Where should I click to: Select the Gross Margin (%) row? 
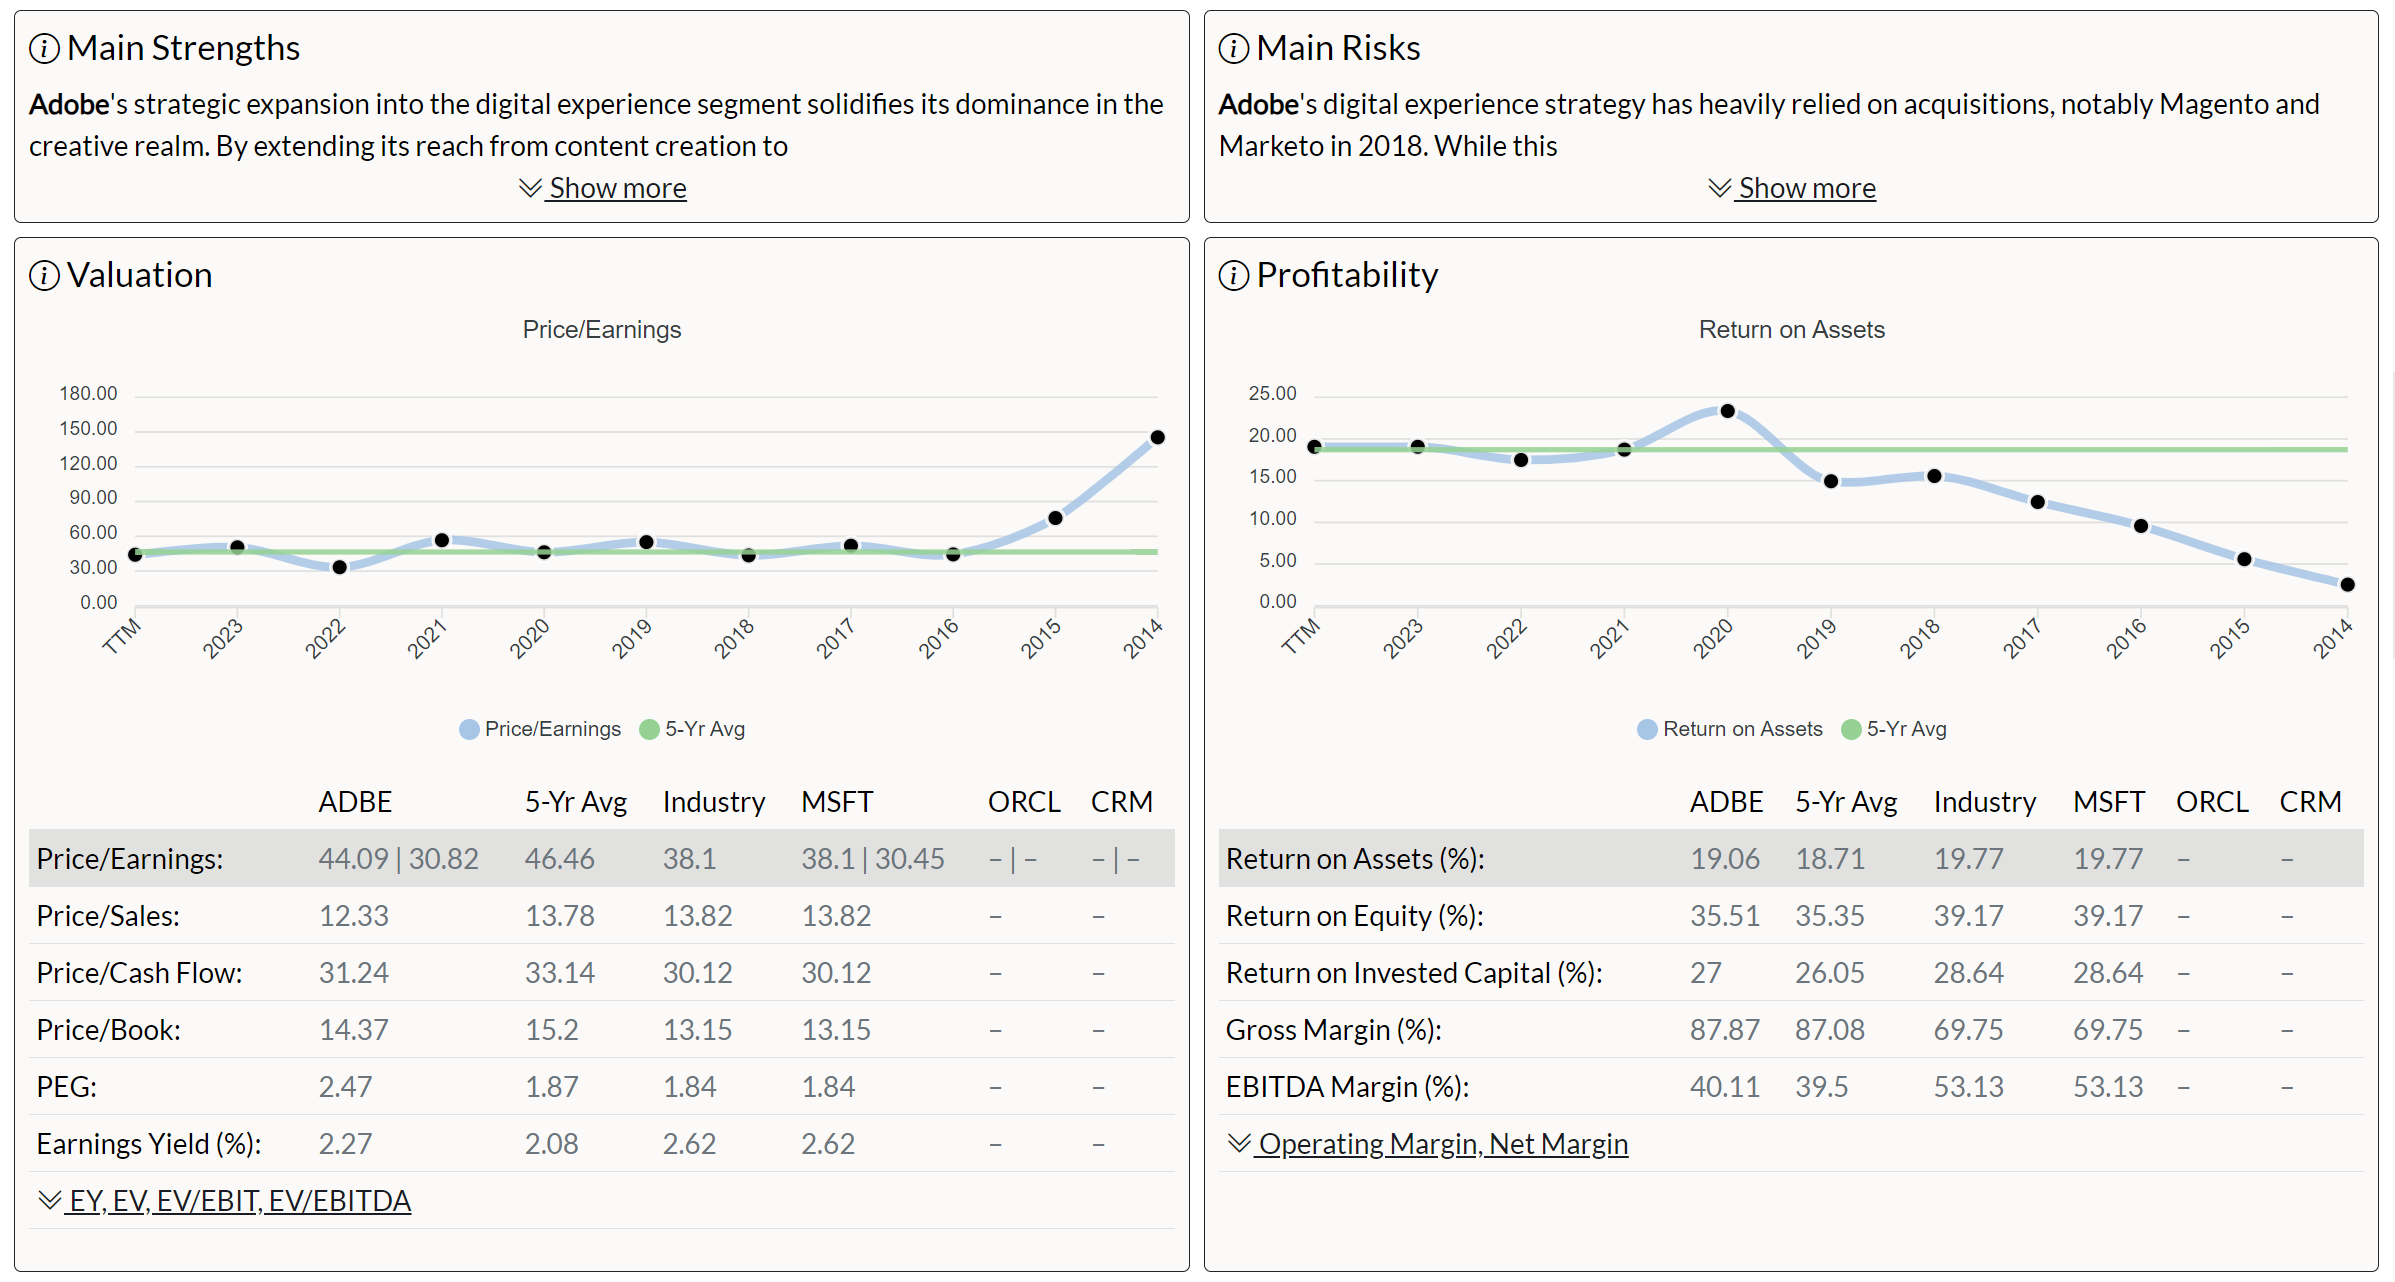pyautogui.click(x=1791, y=1029)
